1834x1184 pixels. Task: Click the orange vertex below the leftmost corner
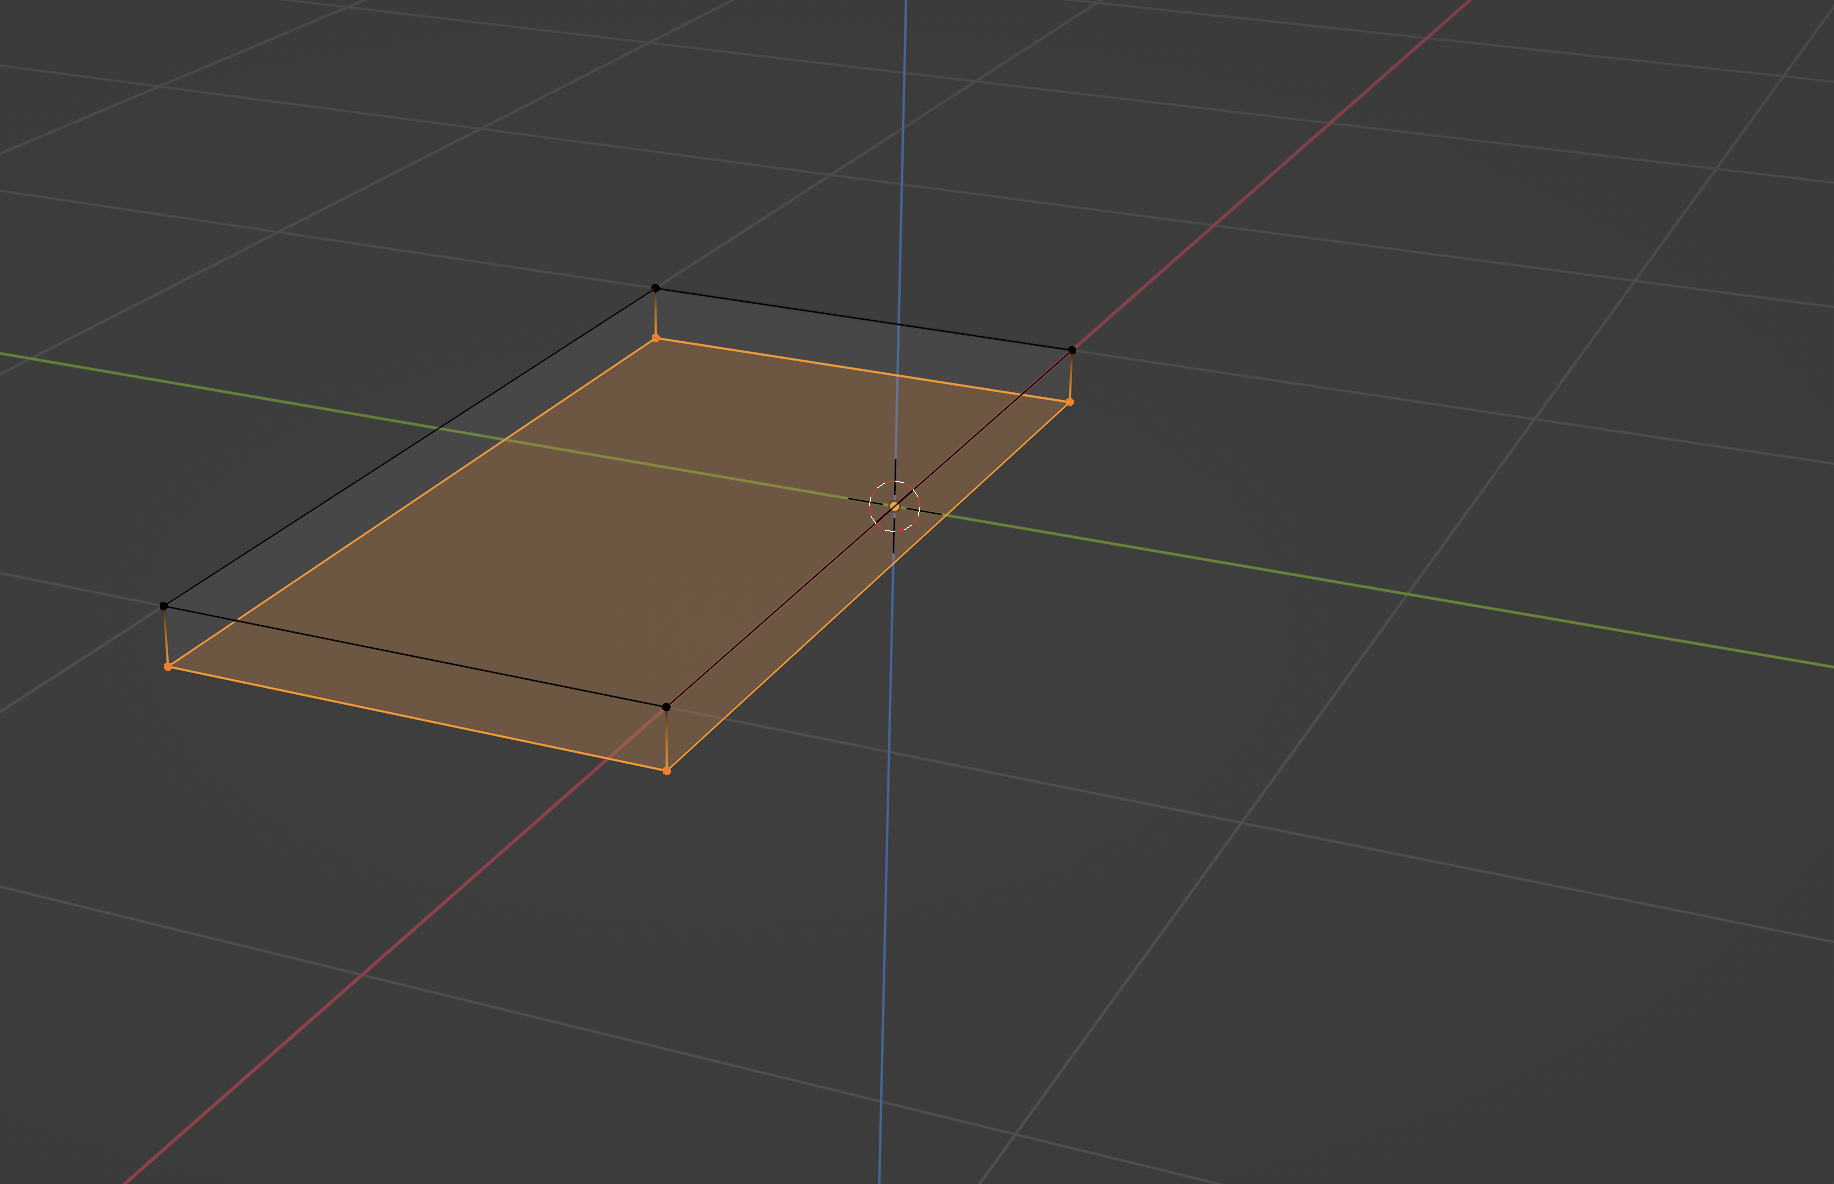pos(168,666)
